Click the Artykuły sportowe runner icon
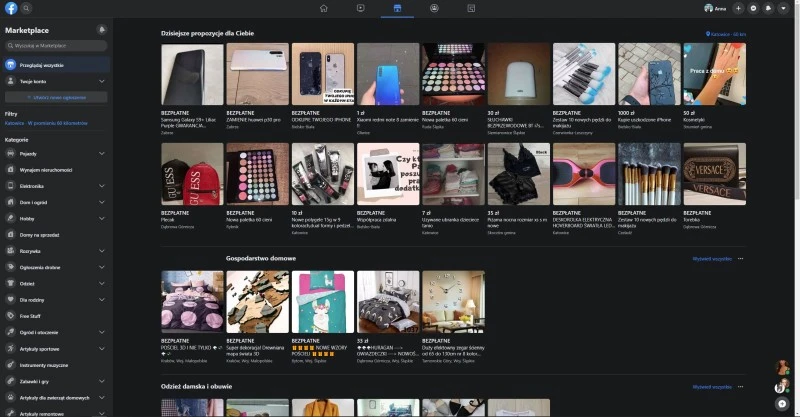800x417 pixels. pos(10,349)
